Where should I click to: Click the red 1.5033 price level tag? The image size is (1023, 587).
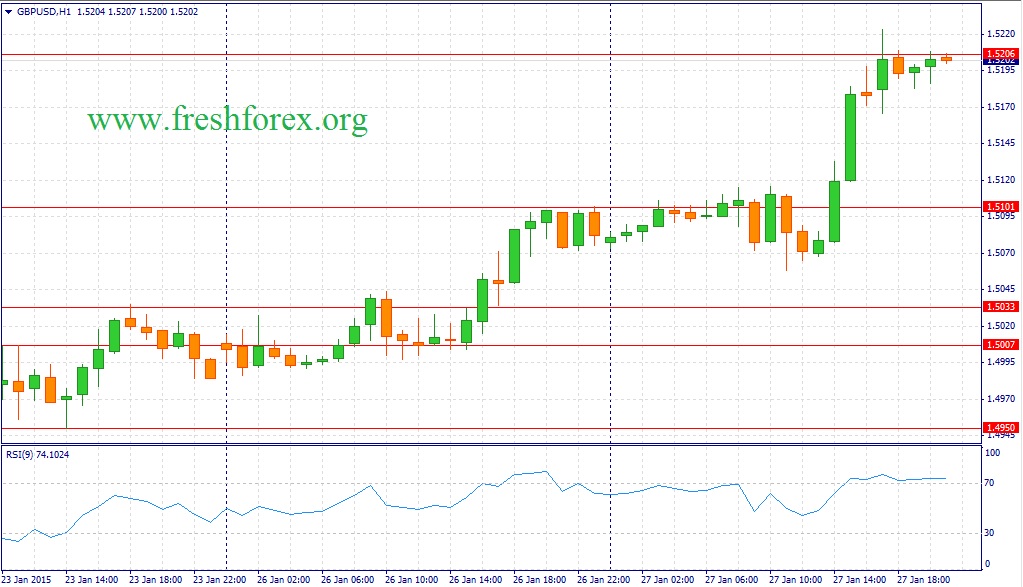pos(1000,307)
